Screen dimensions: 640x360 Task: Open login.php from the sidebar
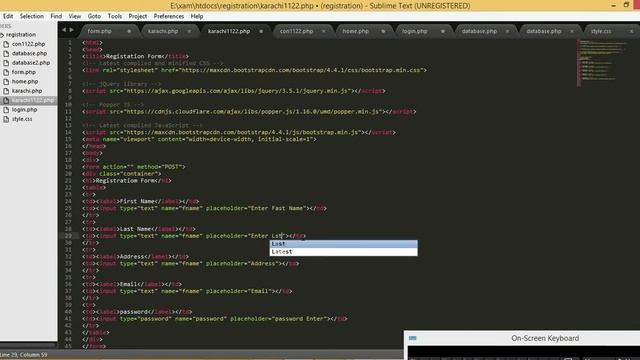point(24,110)
